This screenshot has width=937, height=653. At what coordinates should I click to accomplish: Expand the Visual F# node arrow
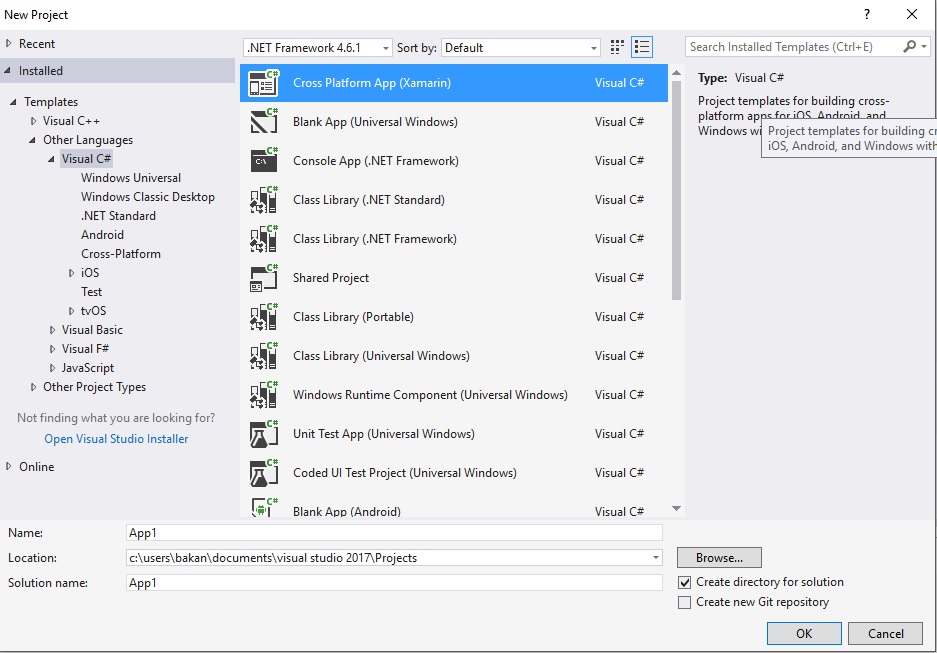click(x=52, y=349)
